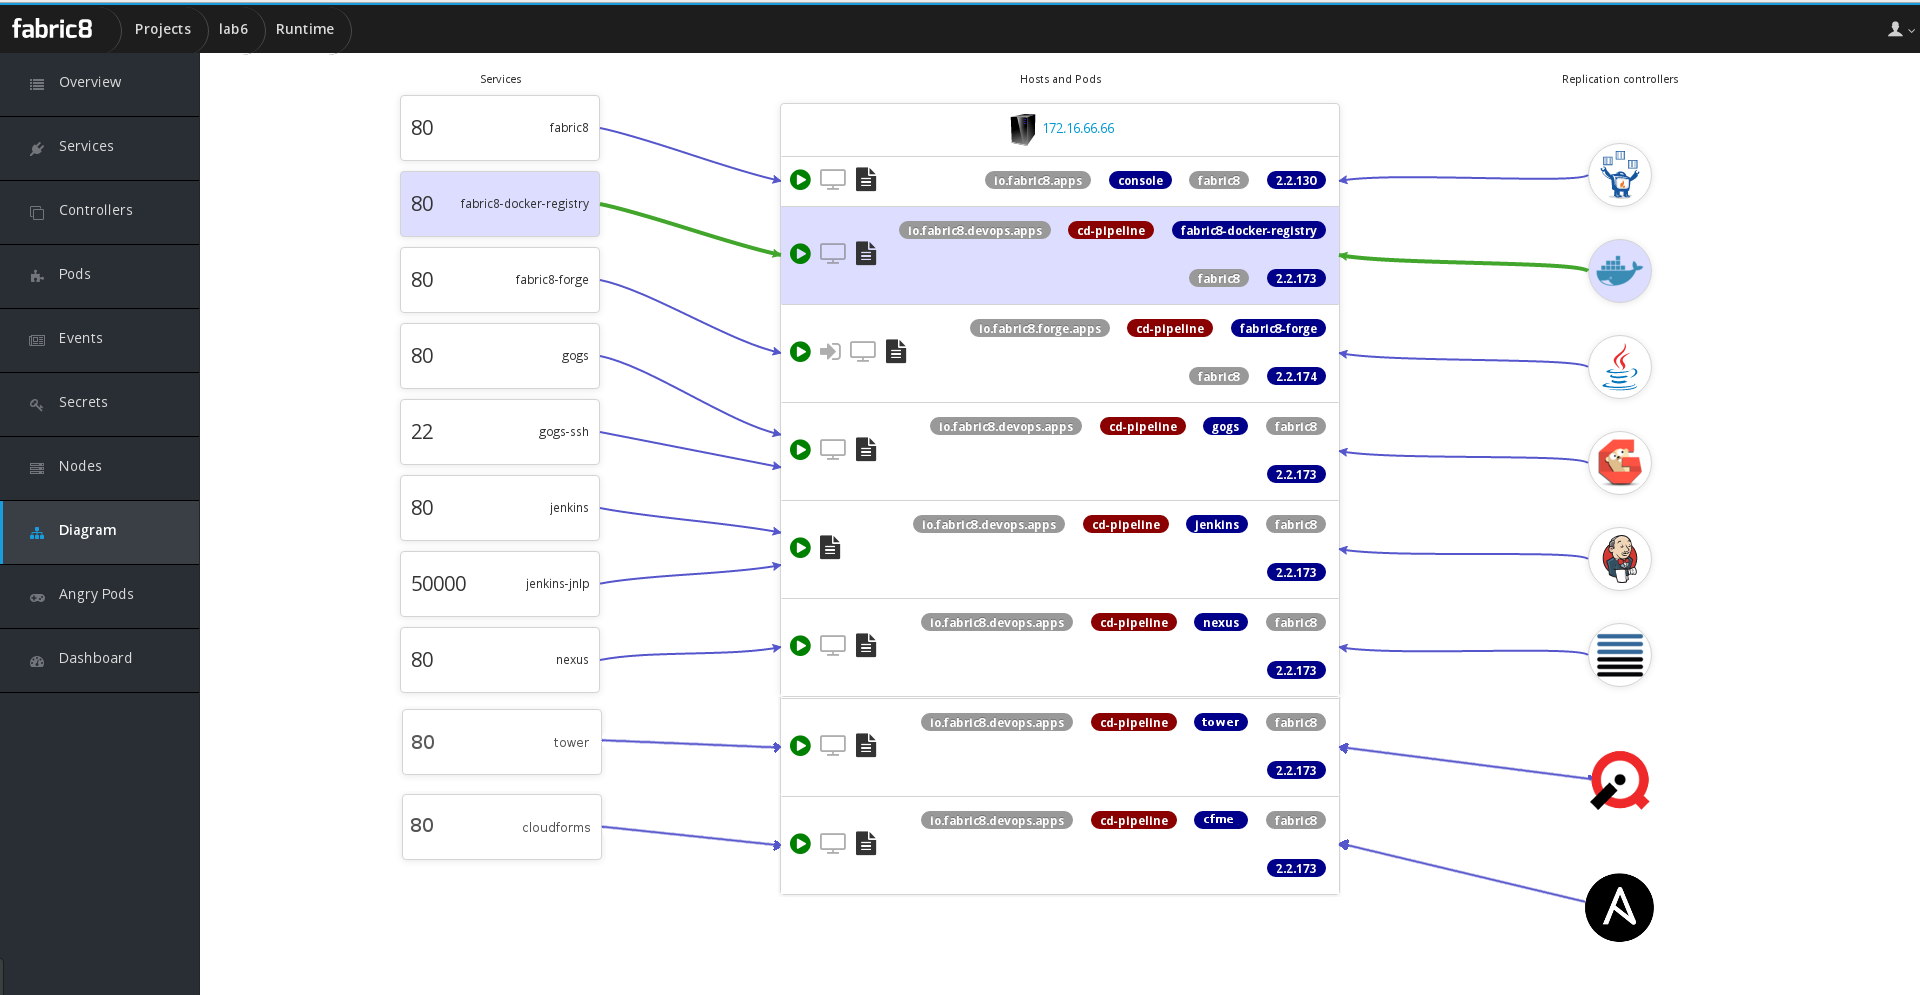The width and height of the screenshot is (1920, 995).
Task: Click the fabric8 logo home link
Action: [x=52, y=29]
